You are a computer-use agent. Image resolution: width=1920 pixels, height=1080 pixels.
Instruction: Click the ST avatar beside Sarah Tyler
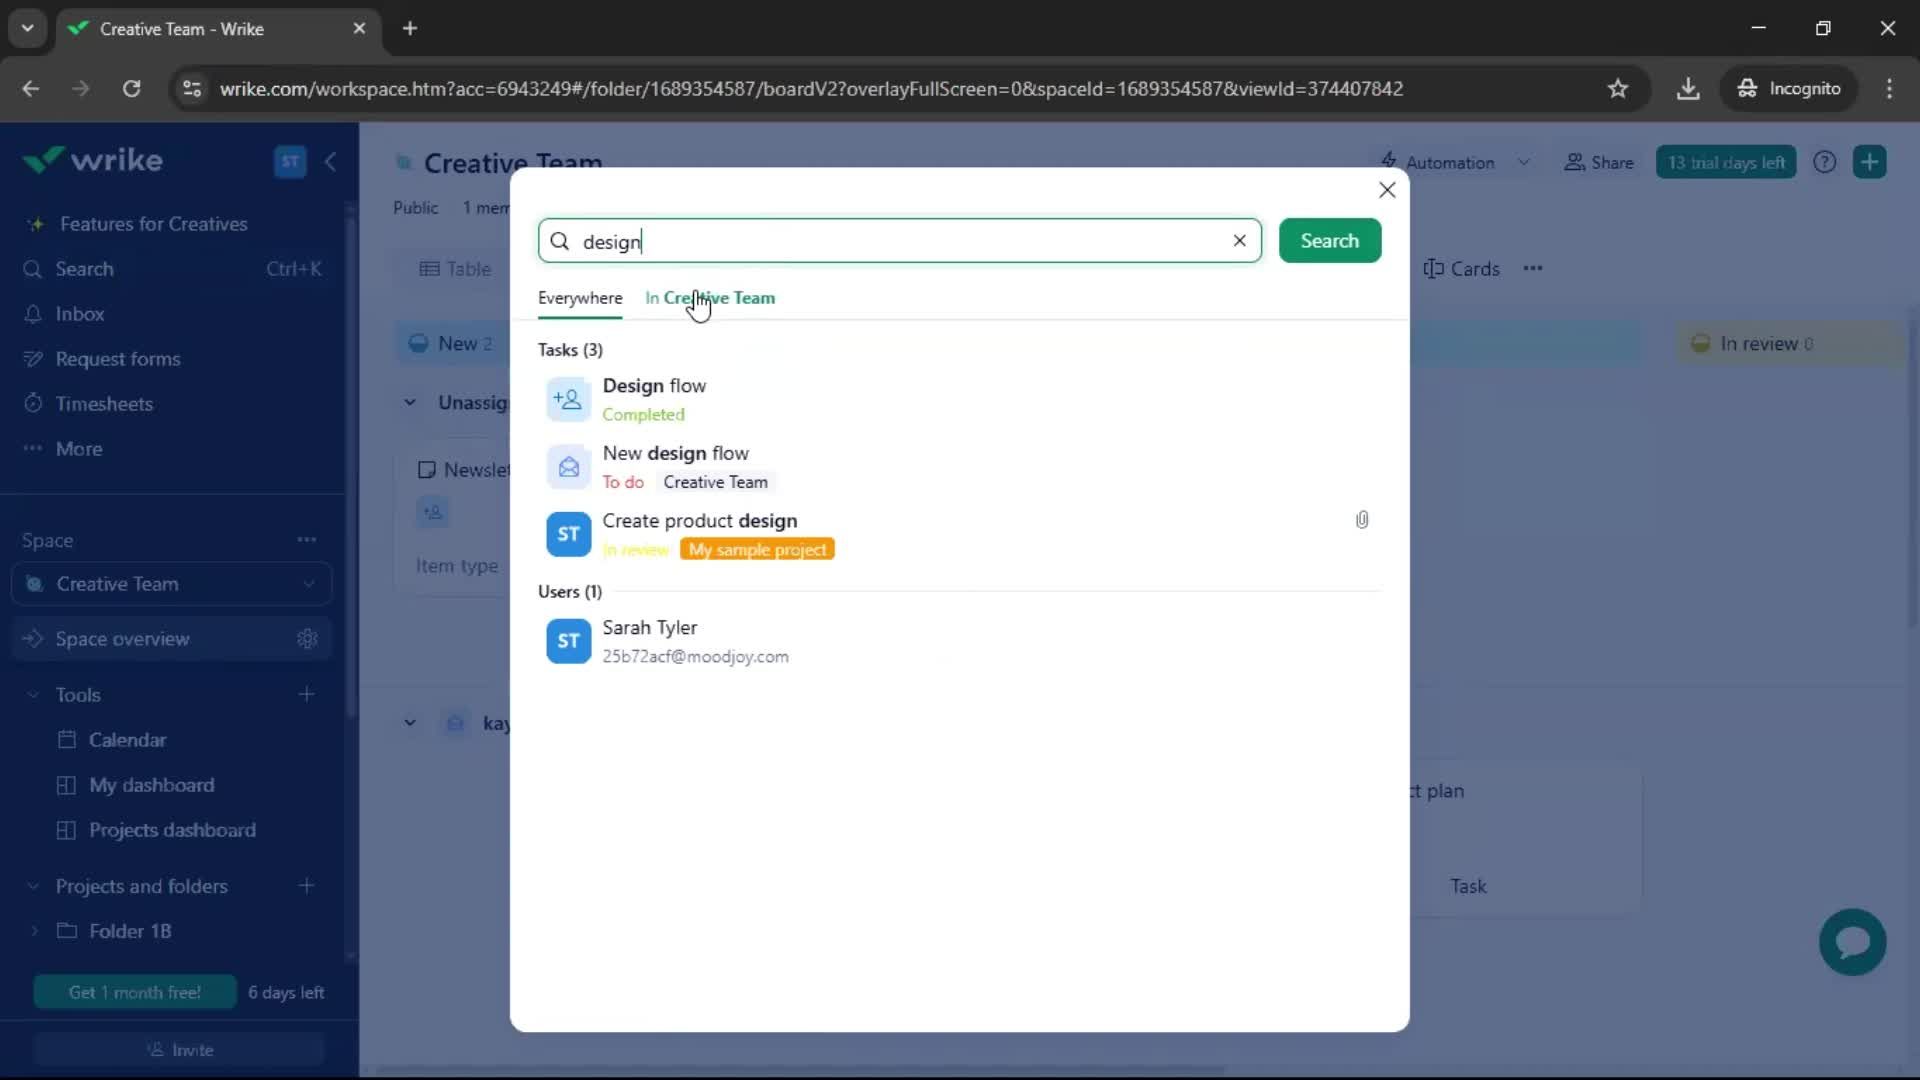tap(568, 641)
